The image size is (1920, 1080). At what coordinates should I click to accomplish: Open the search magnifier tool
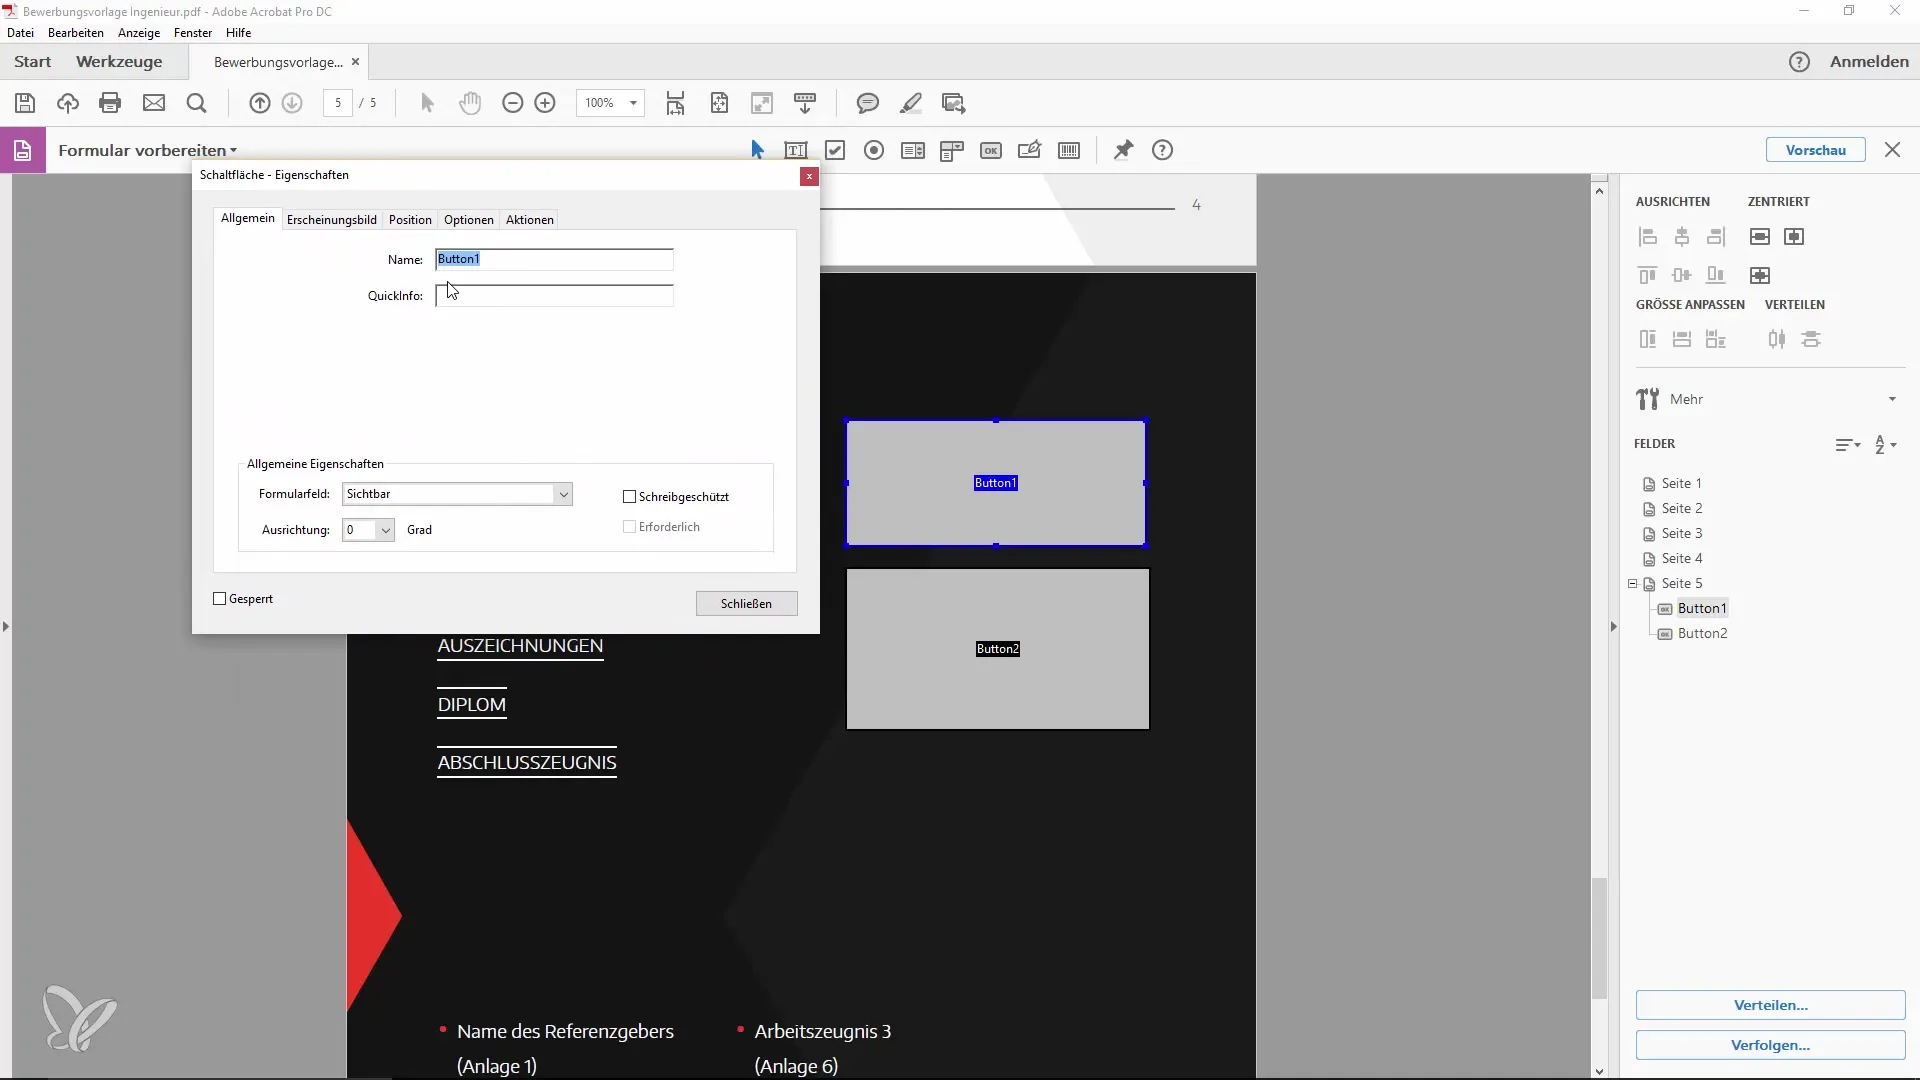click(x=197, y=103)
